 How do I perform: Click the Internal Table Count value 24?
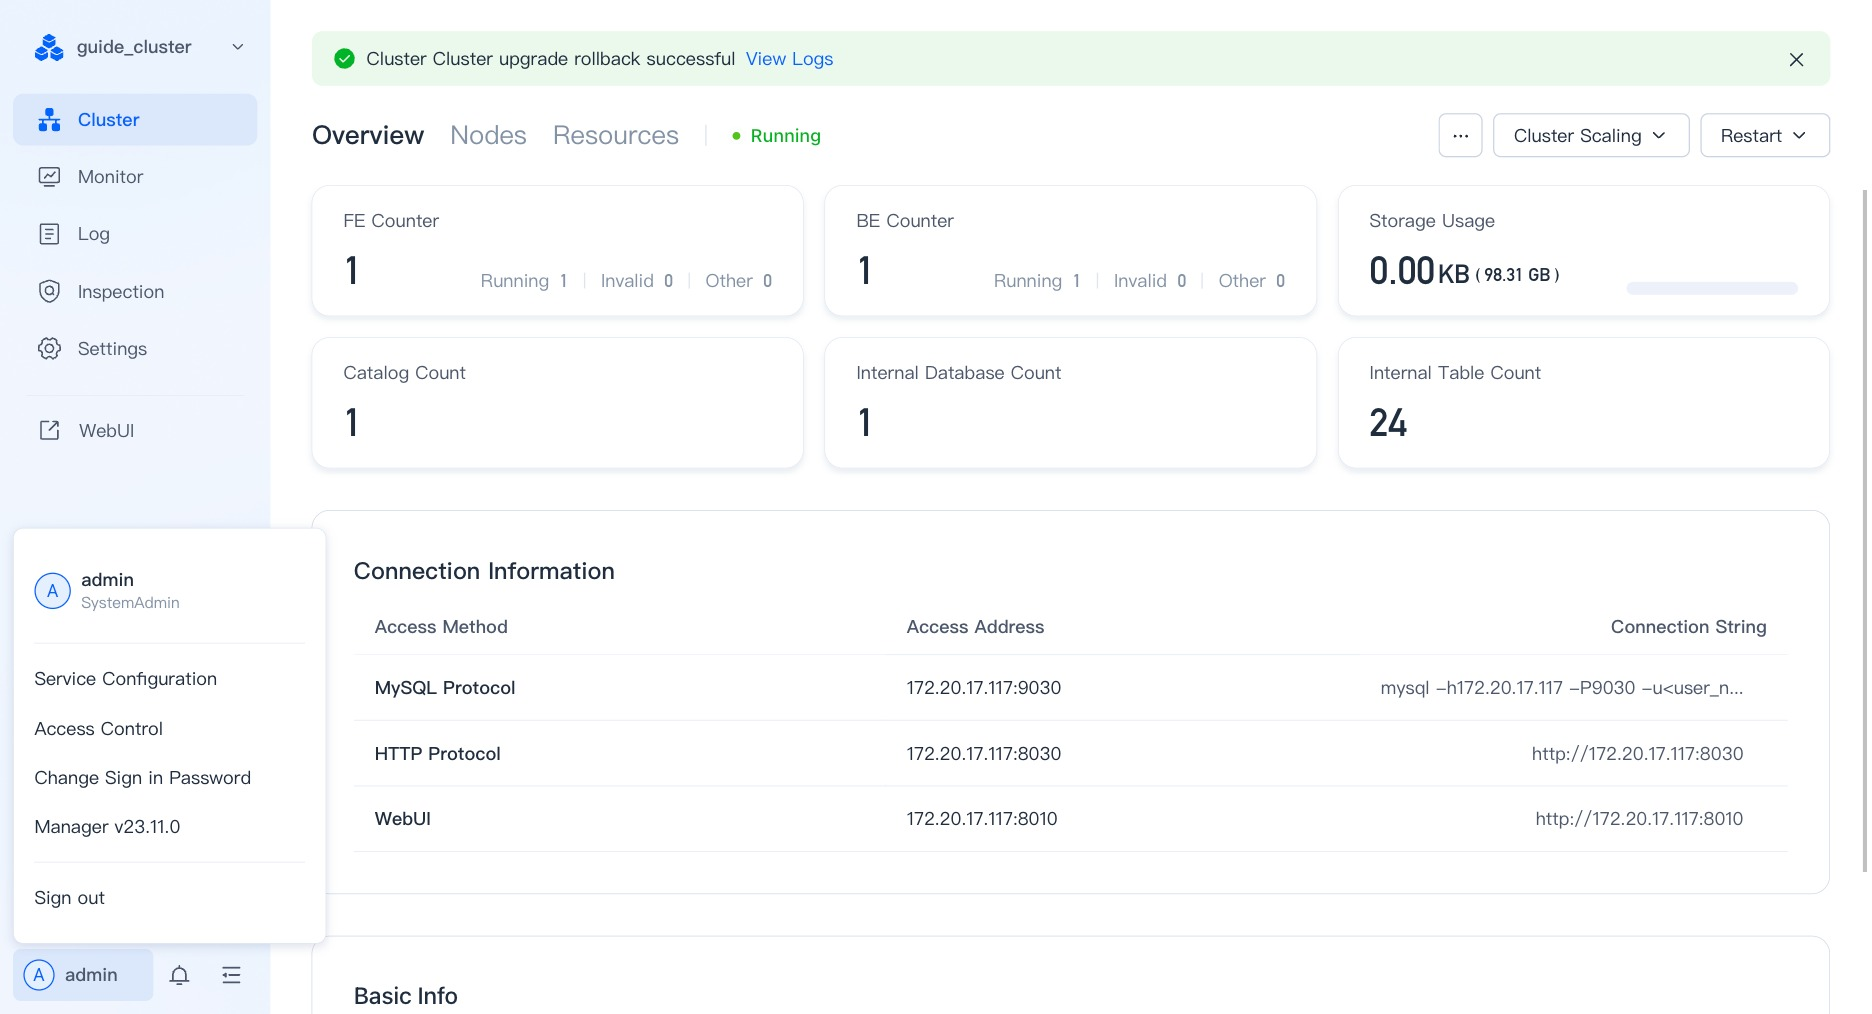(1388, 423)
